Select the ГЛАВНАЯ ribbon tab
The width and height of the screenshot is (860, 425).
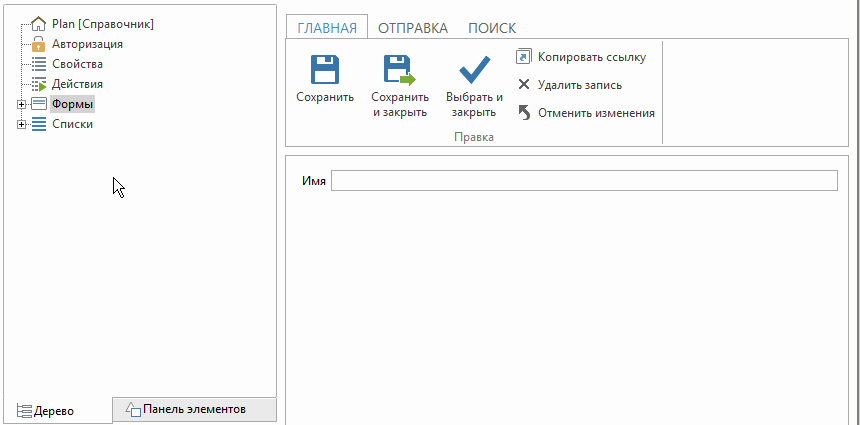(327, 28)
